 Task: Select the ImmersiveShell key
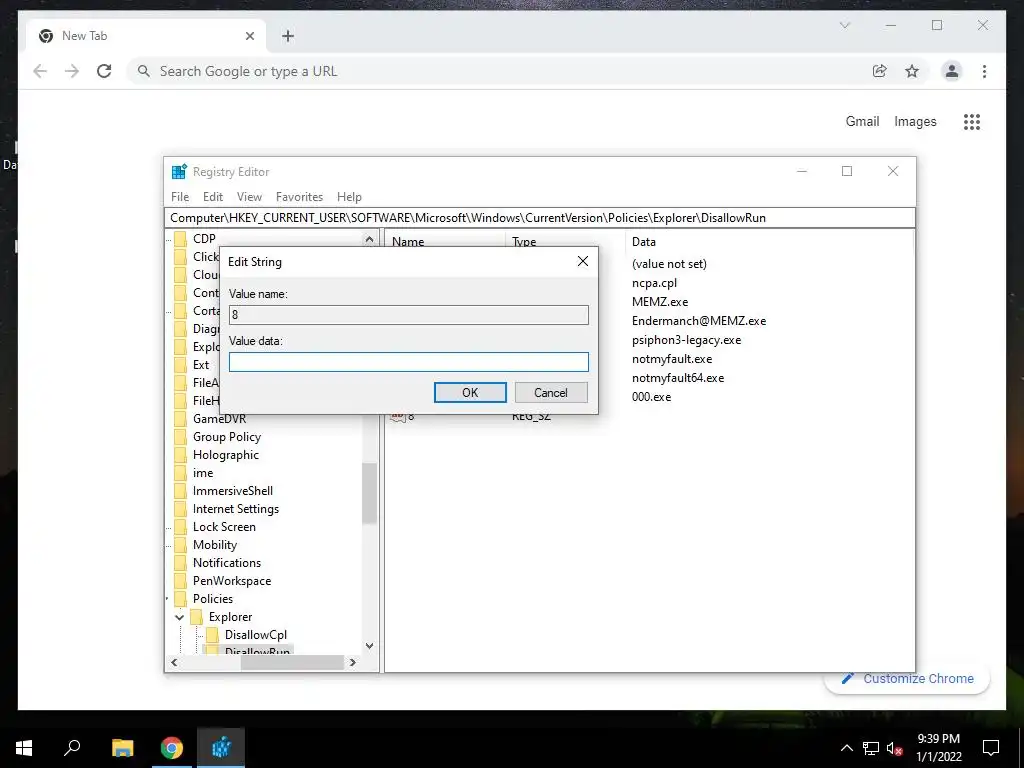point(232,490)
